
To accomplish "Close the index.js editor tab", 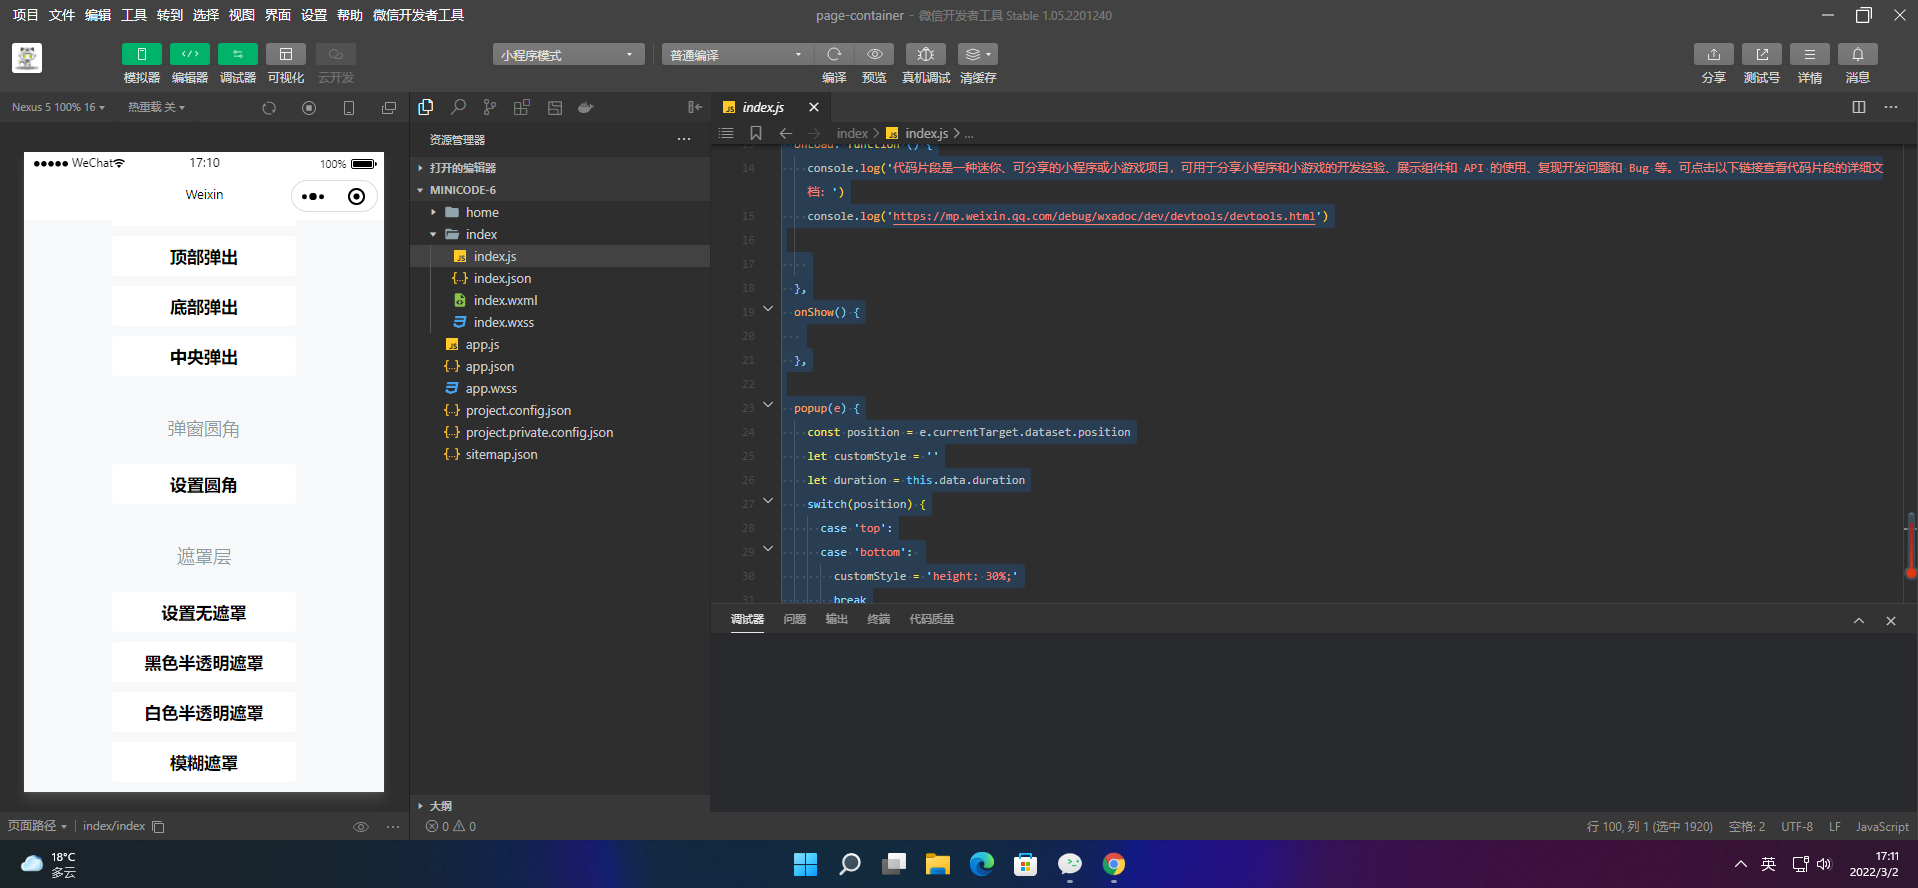I will click(814, 107).
